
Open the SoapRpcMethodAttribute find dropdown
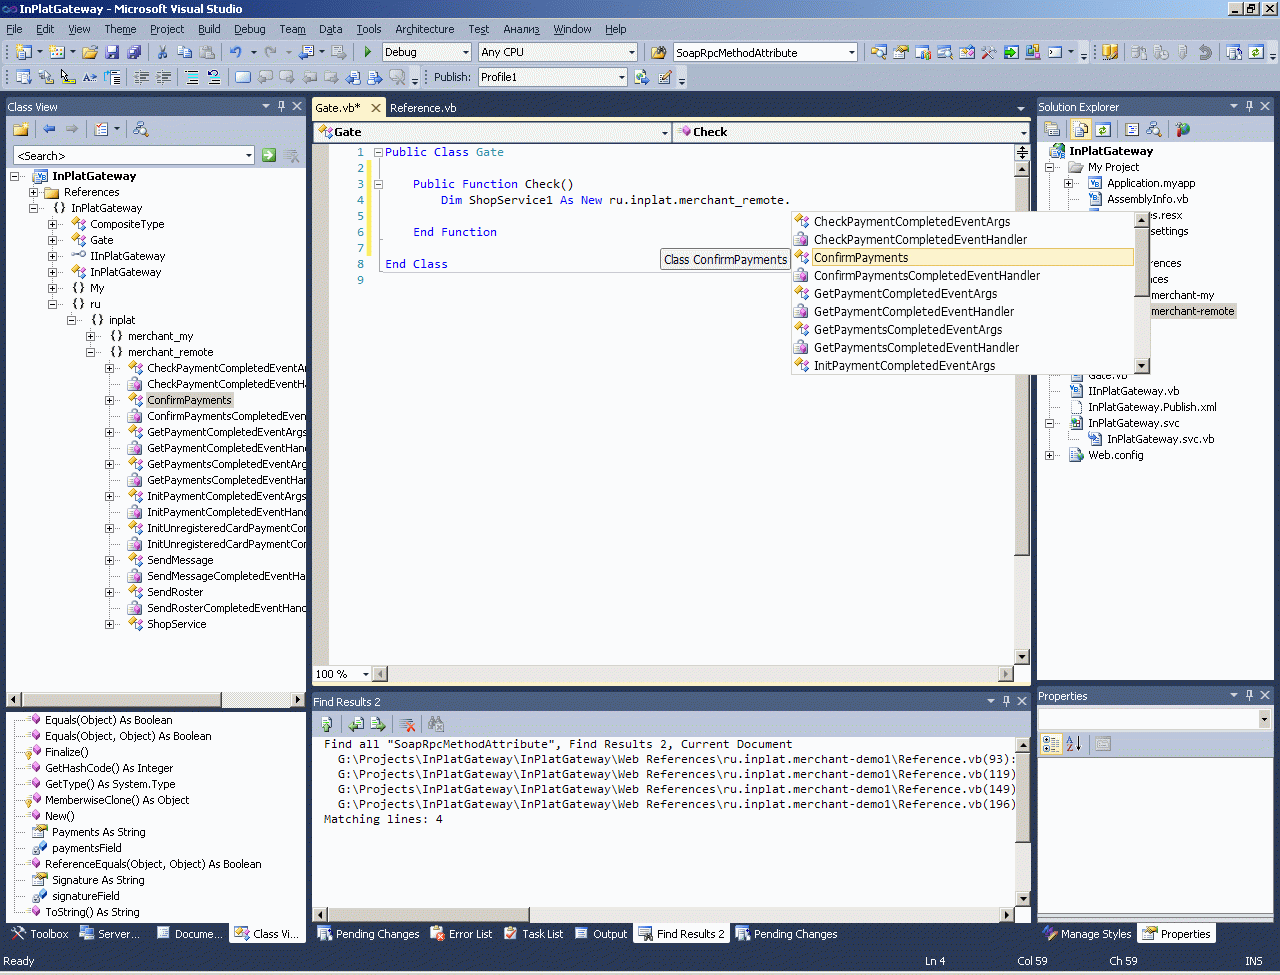852,52
